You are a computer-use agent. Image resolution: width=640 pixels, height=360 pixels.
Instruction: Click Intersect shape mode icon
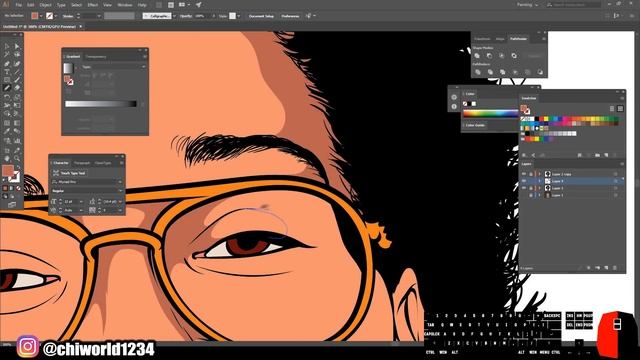[502, 56]
